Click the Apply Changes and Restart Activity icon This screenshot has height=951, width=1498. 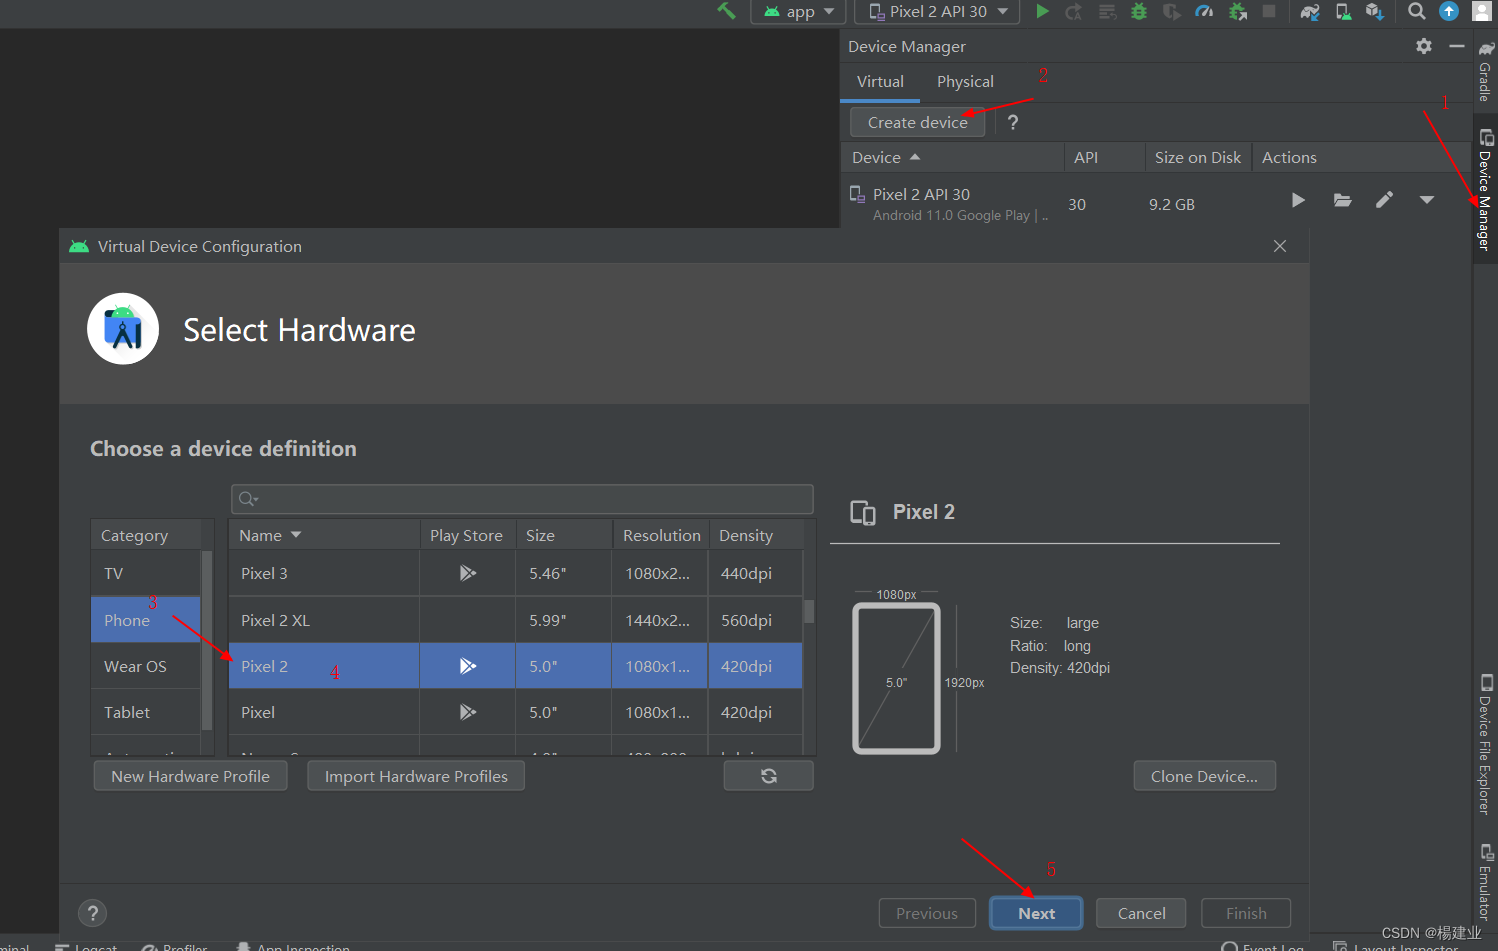pos(1074,11)
